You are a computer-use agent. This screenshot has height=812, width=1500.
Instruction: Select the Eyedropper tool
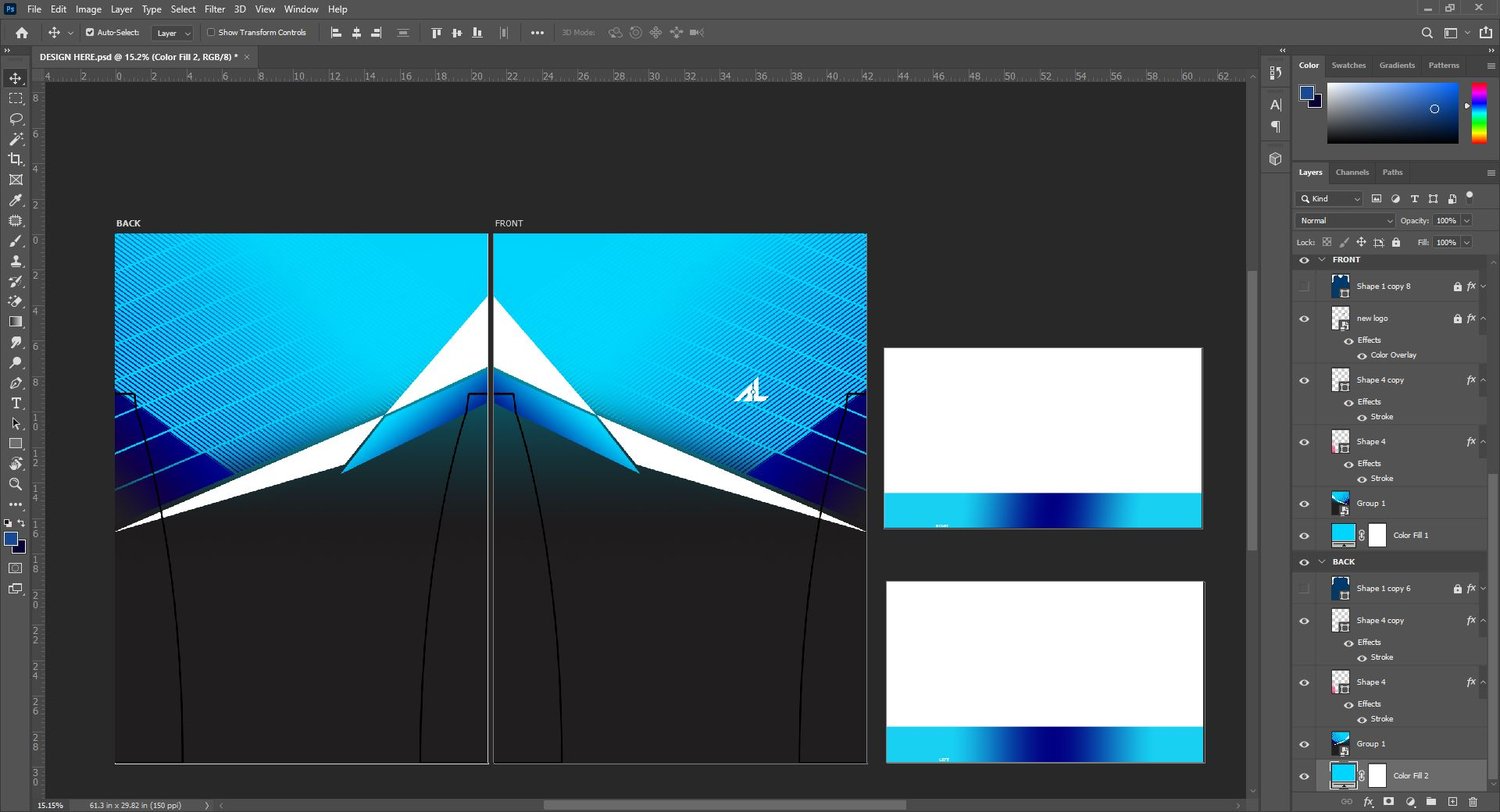pyautogui.click(x=15, y=200)
